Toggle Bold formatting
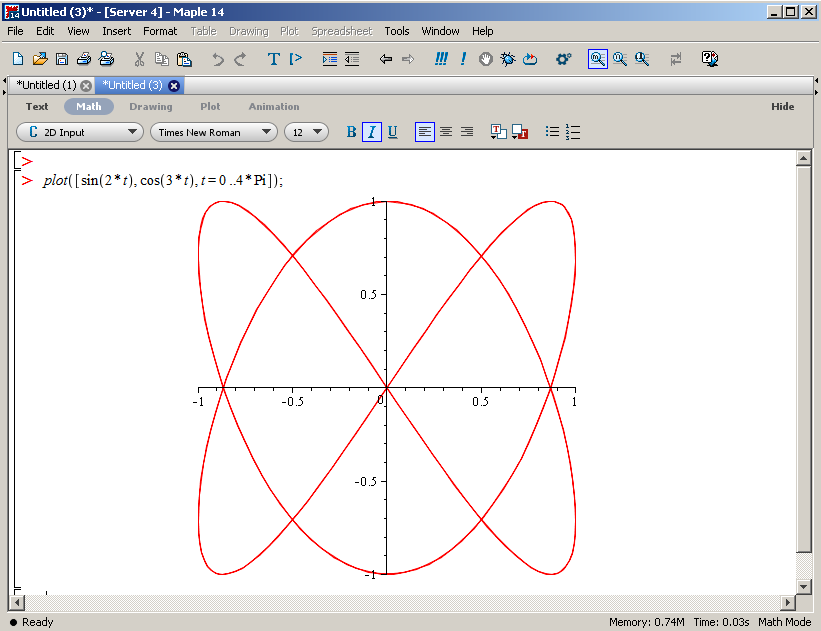821x631 pixels. 351,132
